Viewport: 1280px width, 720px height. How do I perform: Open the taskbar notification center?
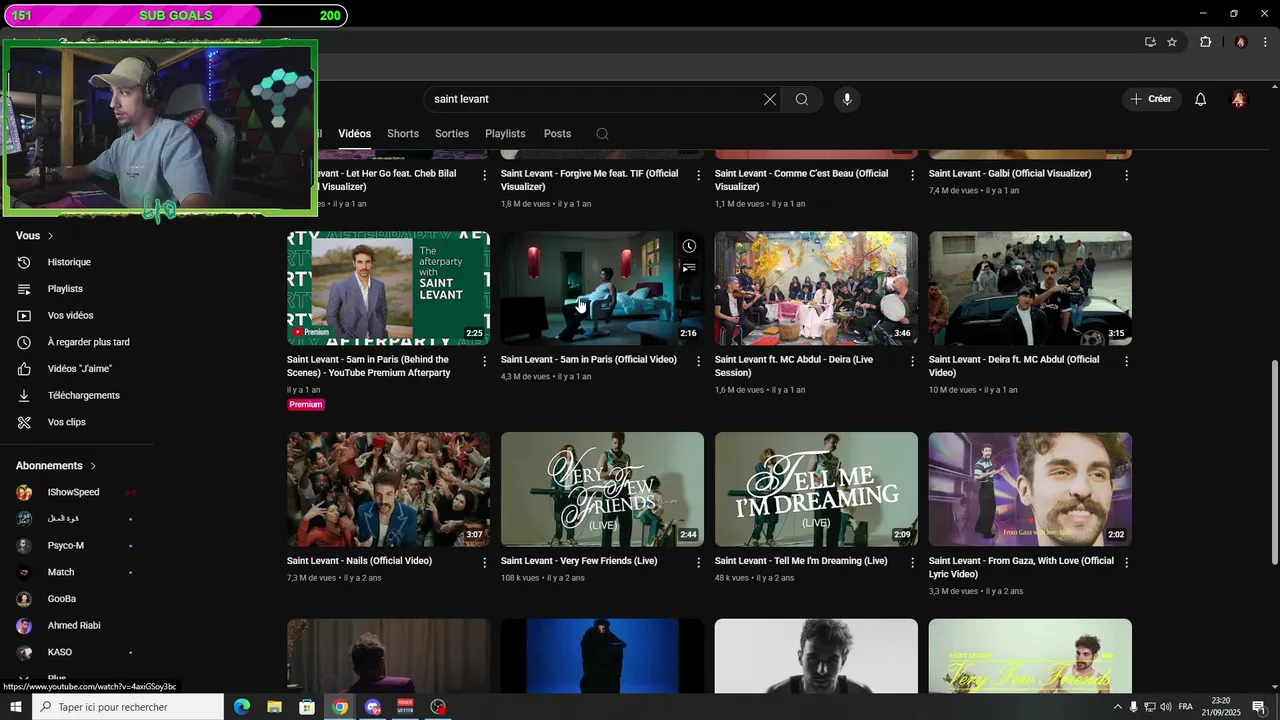tap(1259, 707)
